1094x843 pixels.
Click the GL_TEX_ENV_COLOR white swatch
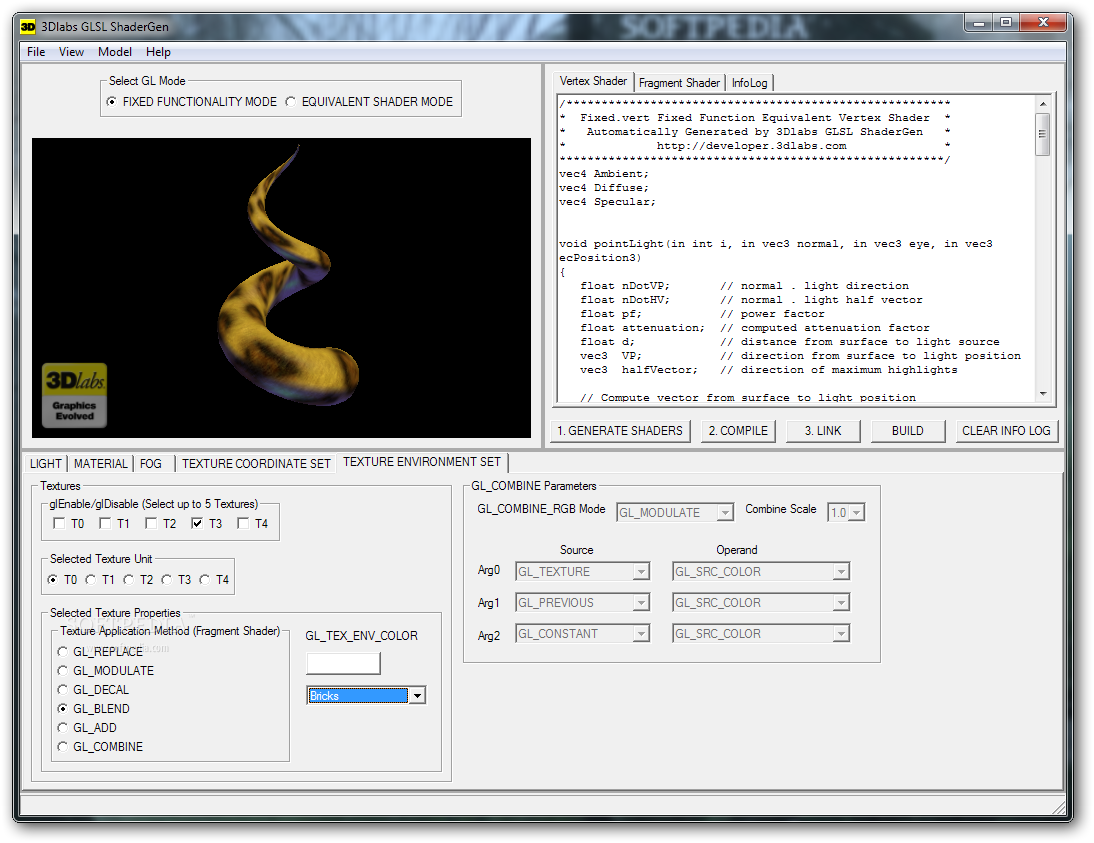coord(343,664)
